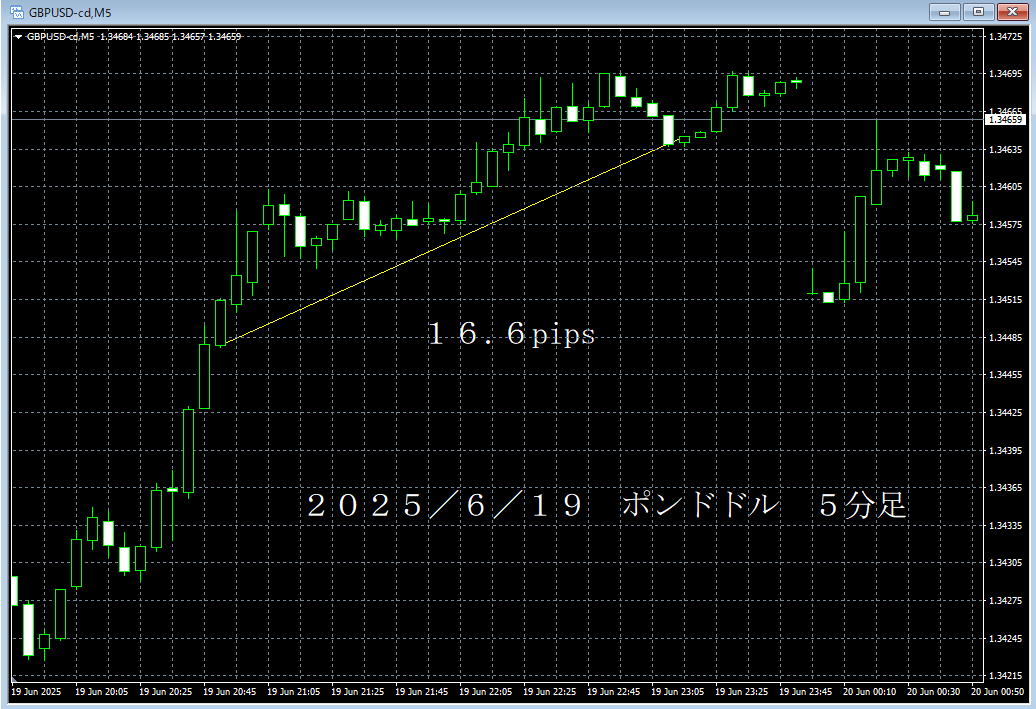
Task: Click the 19 Jun 20:45 time label
Action: (x=228, y=692)
